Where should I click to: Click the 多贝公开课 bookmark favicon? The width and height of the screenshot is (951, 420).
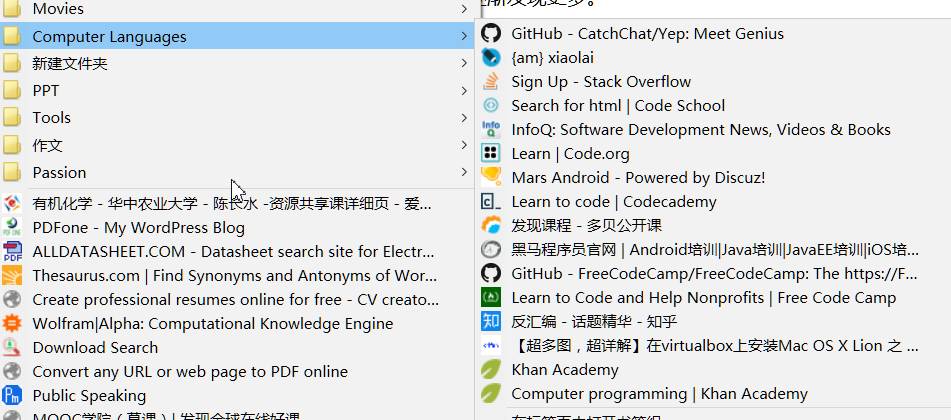click(491, 225)
